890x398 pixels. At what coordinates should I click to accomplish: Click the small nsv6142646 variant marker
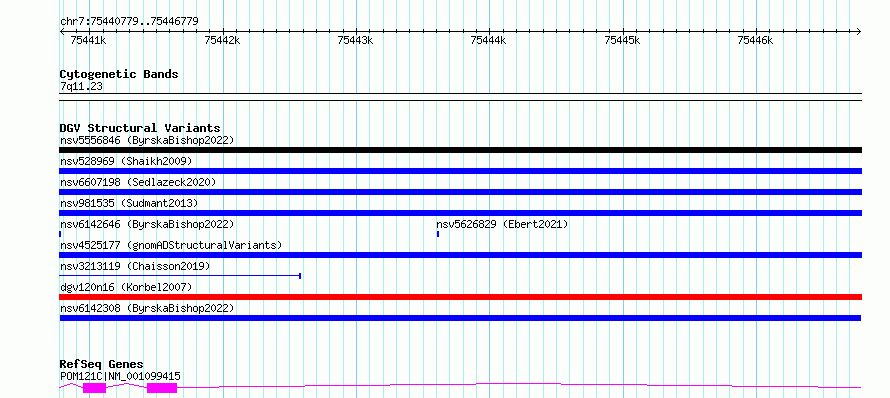(x=60, y=234)
